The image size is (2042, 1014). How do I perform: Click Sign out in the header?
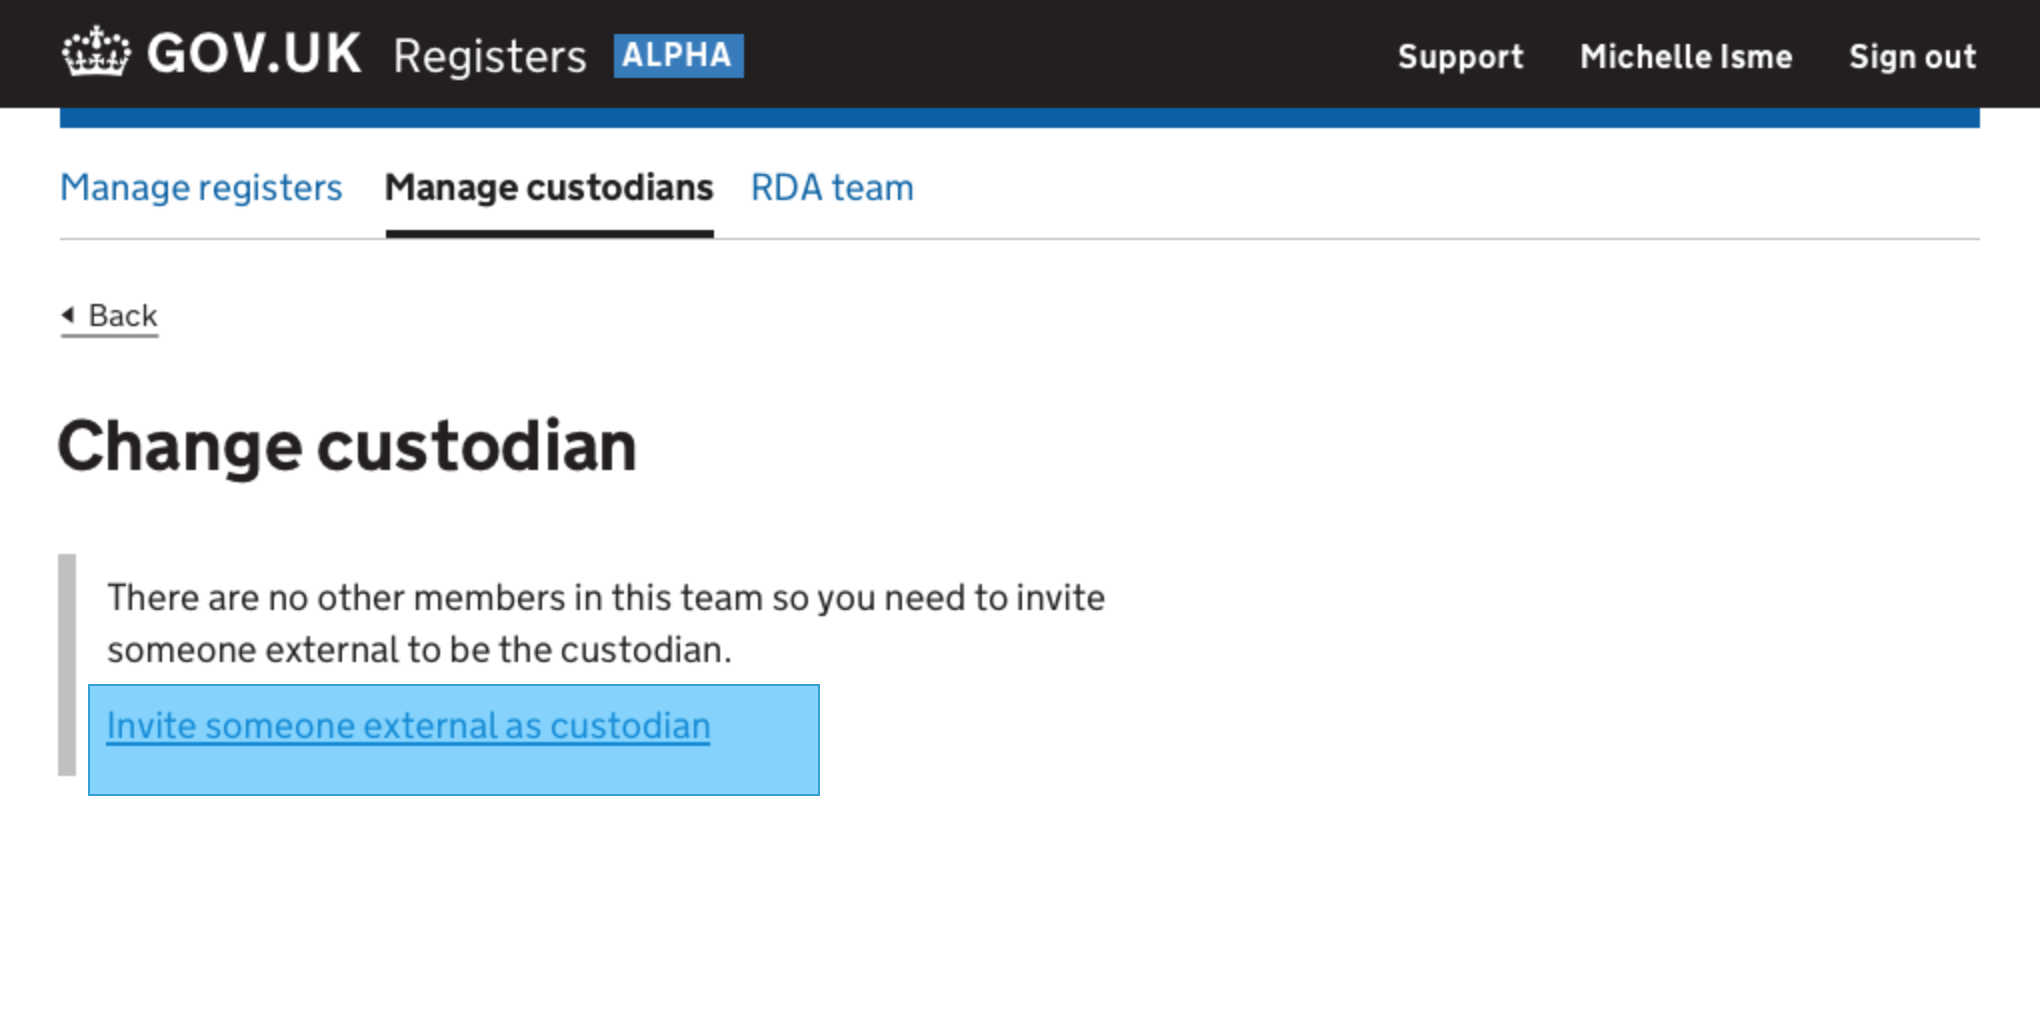pyautogui.click(x=1913, y=57)
